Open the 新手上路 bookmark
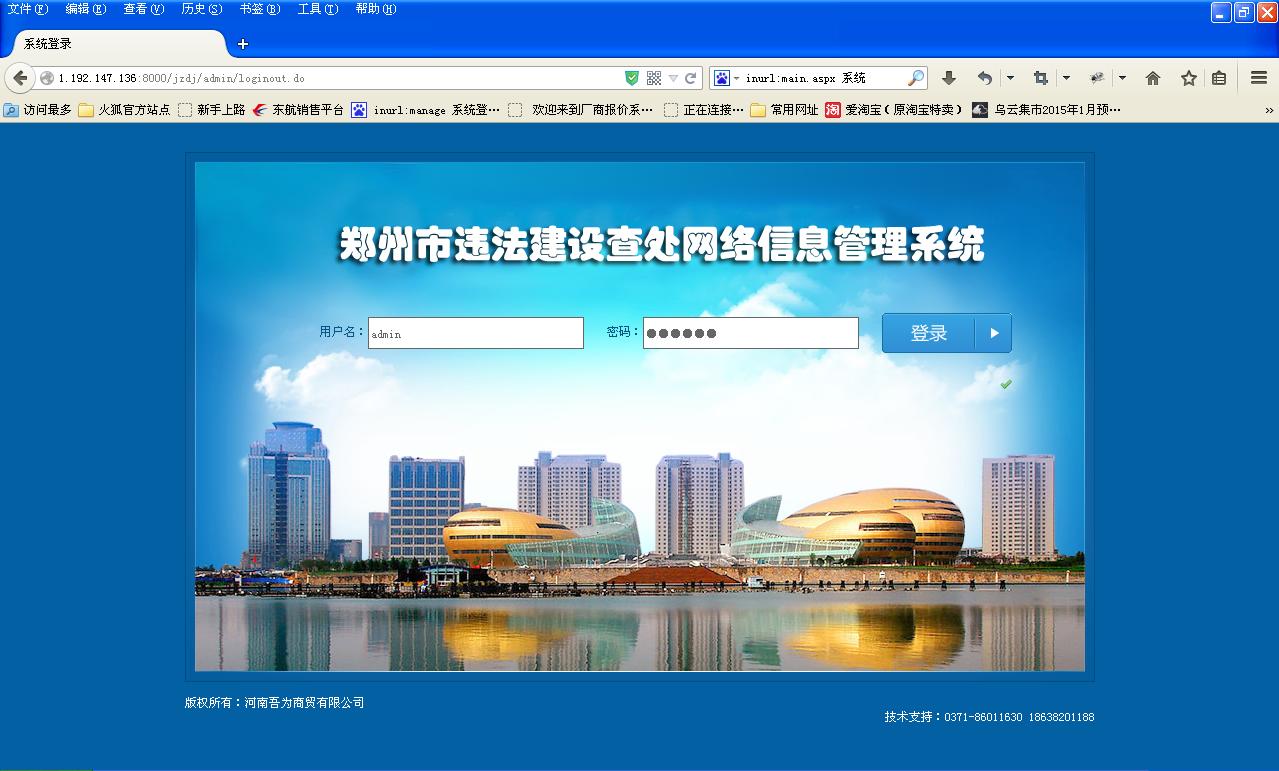Screen dimensions: 1279x771 [212, 110]
